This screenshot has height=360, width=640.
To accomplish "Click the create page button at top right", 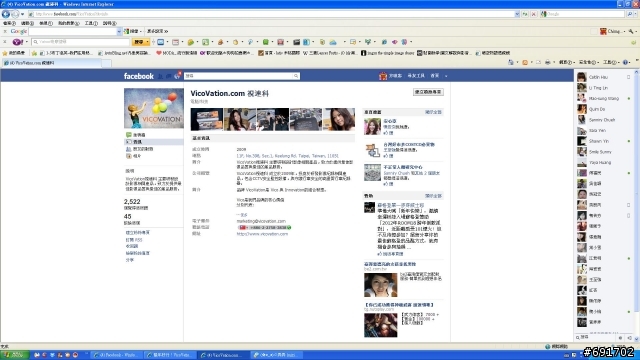I will tap(428, 92).
